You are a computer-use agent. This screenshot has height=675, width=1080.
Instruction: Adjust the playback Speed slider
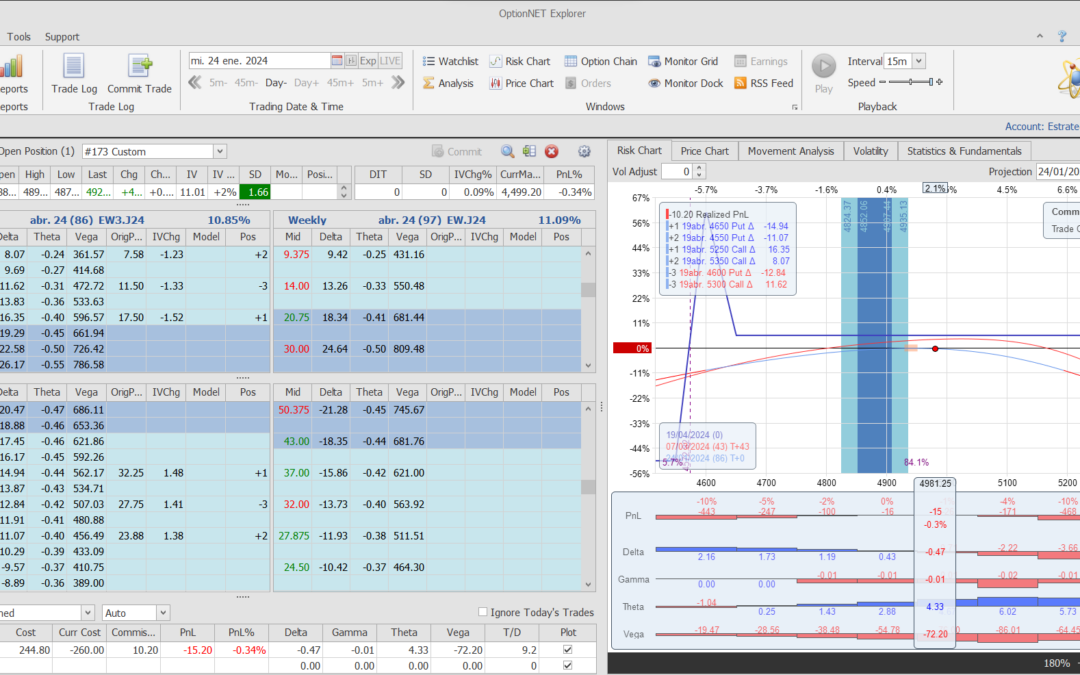coord(910,83)
